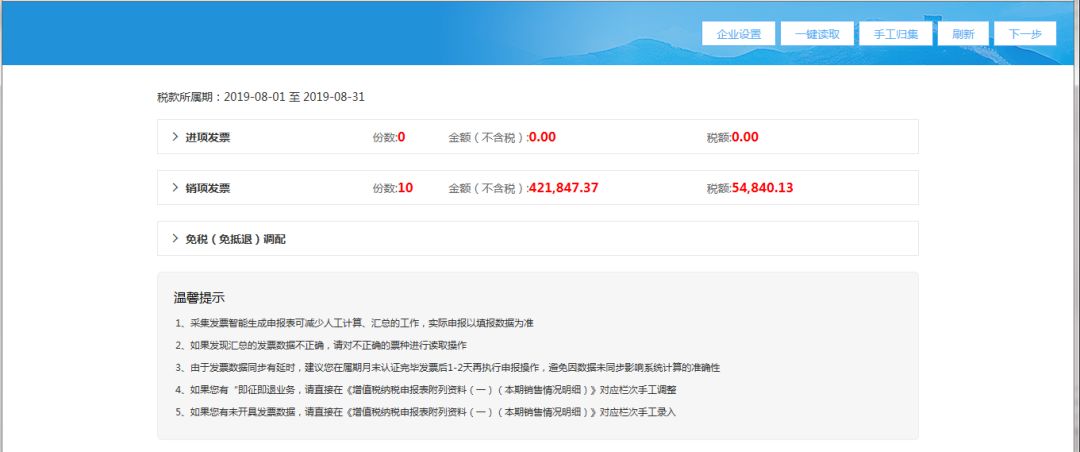The height and width of the screenshot is (452, 1080).
Task: Refresh data with the 刷新 button
Action: 963,34
